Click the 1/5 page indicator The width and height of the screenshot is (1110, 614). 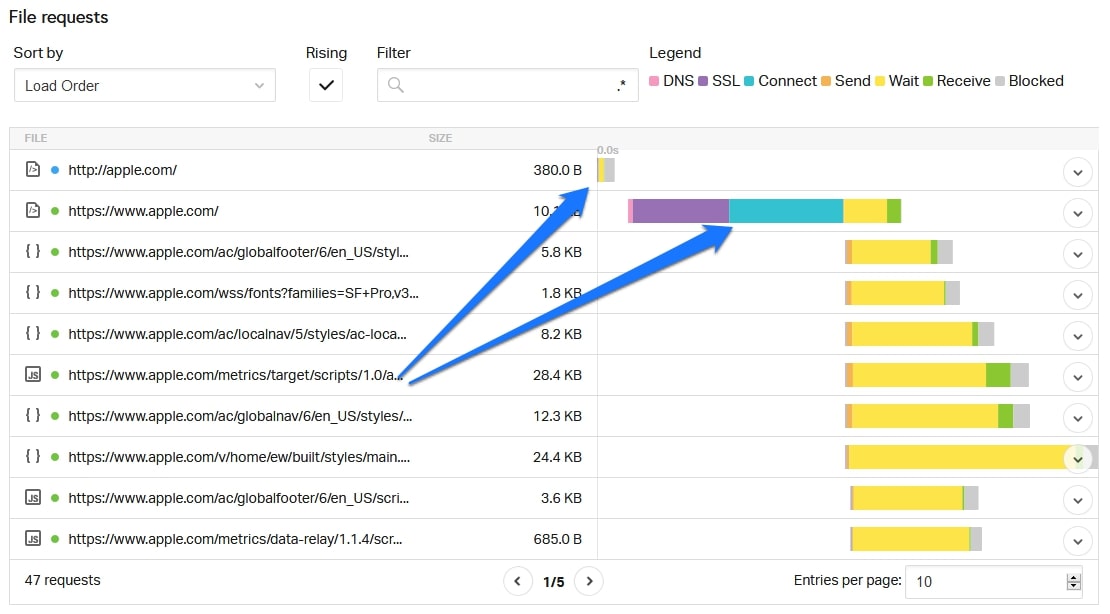[x=554, y=582]
